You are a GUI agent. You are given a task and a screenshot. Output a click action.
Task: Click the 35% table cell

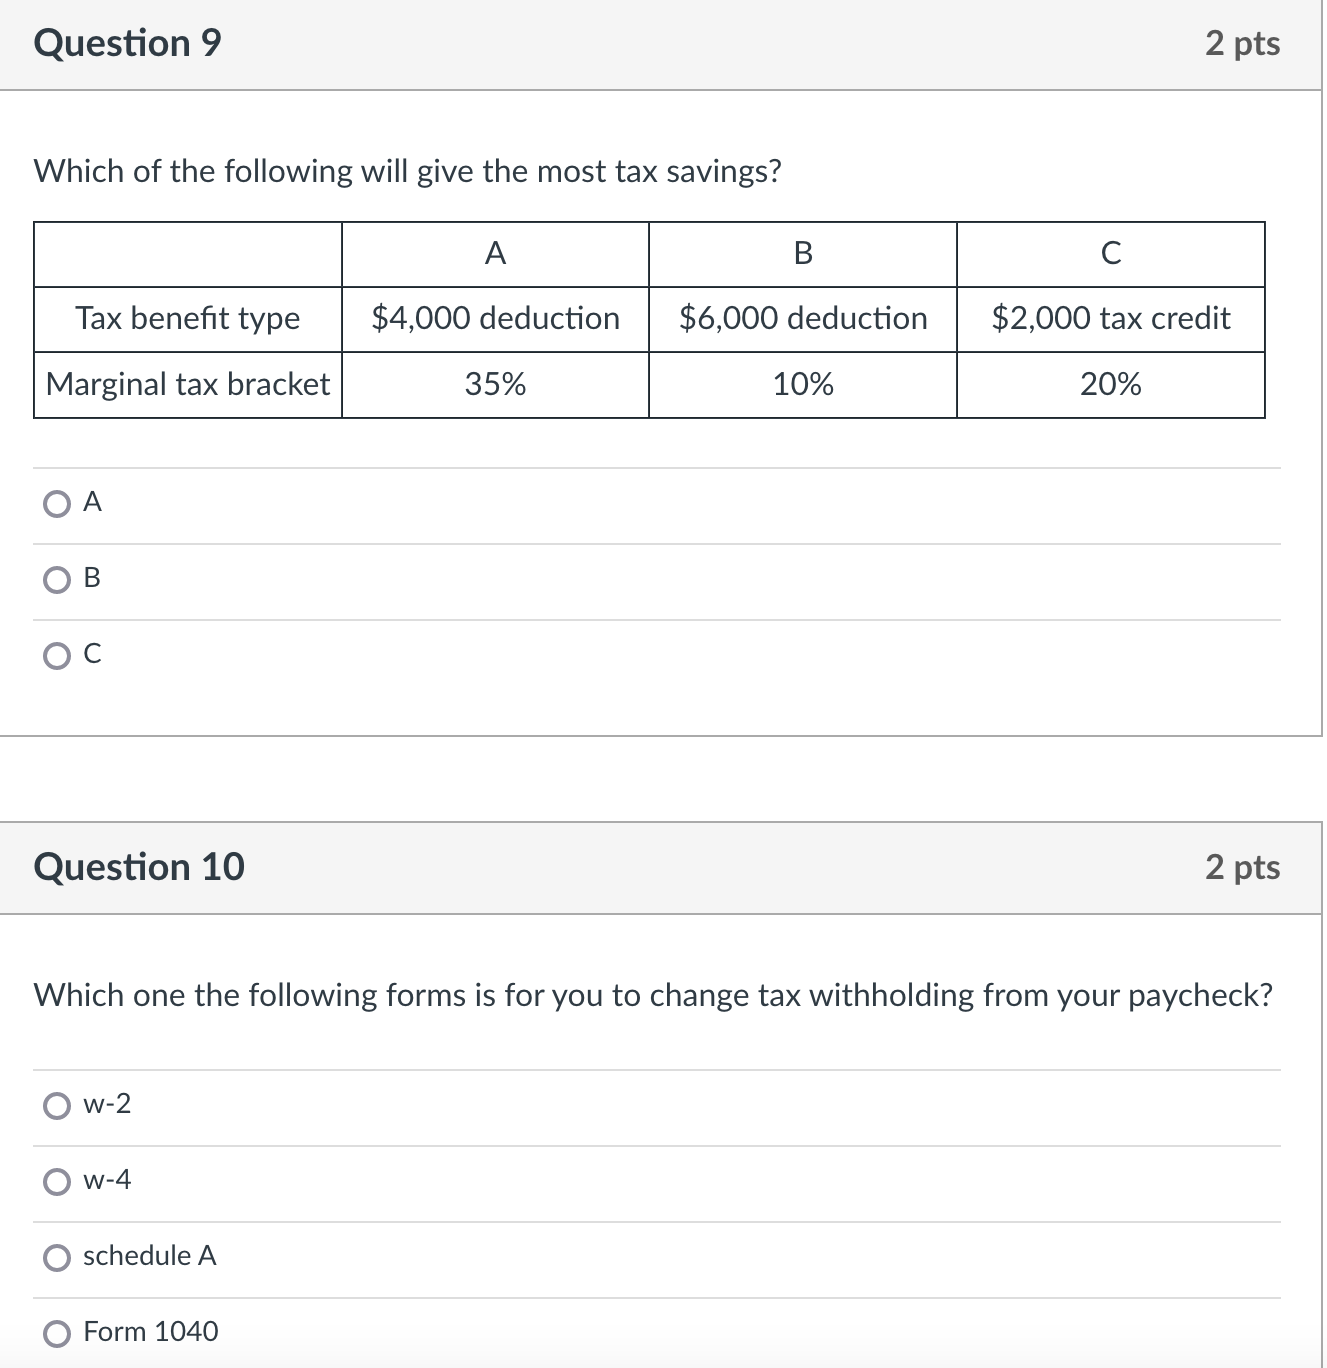494,383
